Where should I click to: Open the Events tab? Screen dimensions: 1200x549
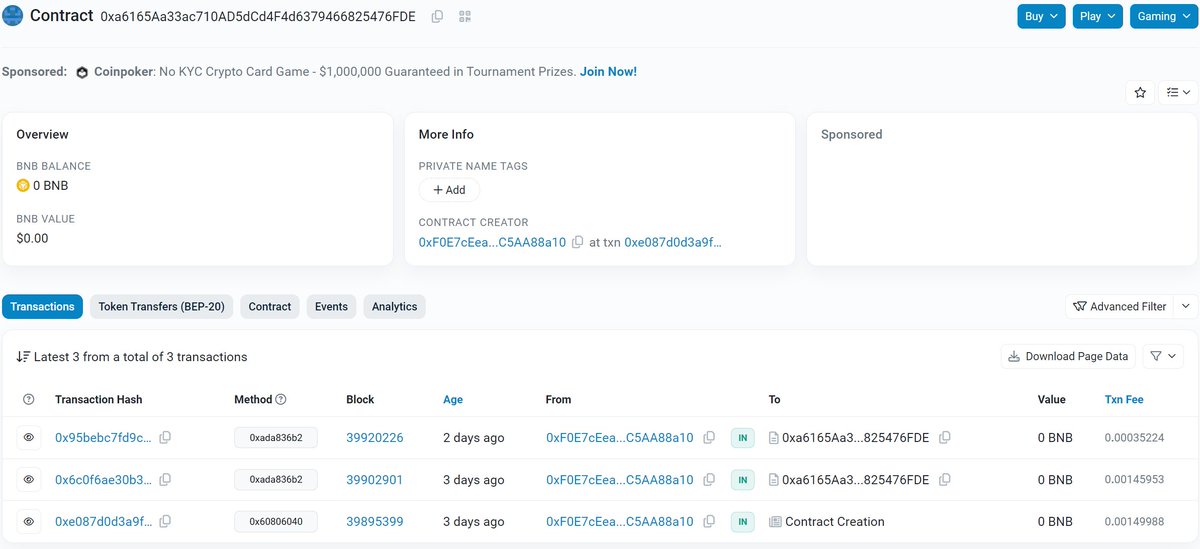point(331,306)
